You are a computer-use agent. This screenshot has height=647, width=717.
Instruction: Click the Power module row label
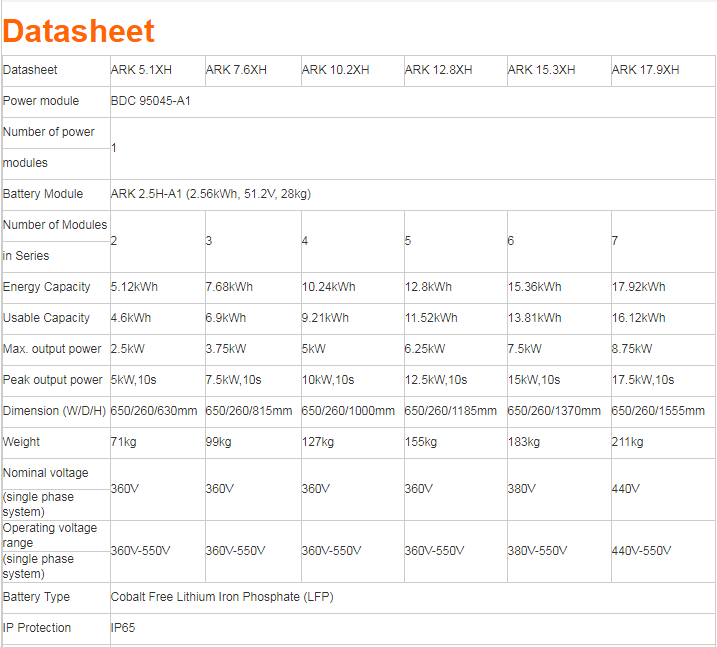tap(41, 101)
